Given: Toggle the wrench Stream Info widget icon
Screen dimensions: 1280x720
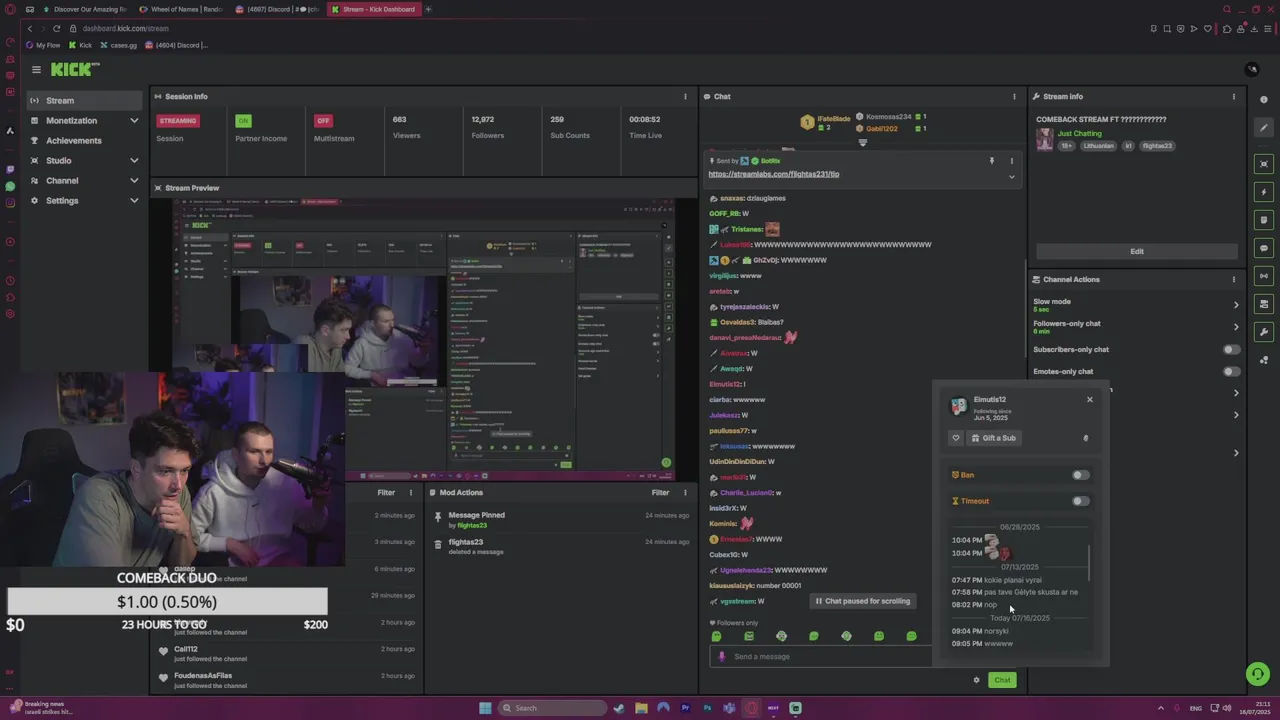Looking at the screenshot, I should 1264,332.
